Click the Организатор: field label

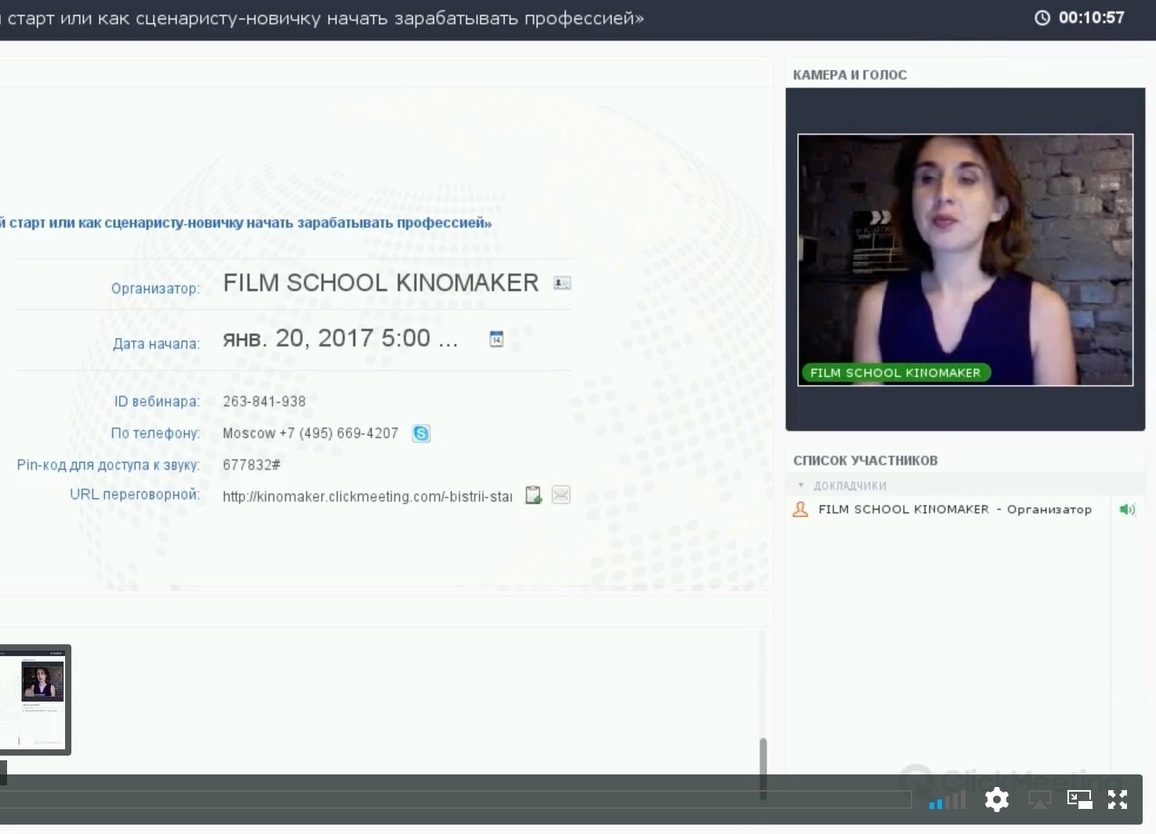click(x=156, y=288)
